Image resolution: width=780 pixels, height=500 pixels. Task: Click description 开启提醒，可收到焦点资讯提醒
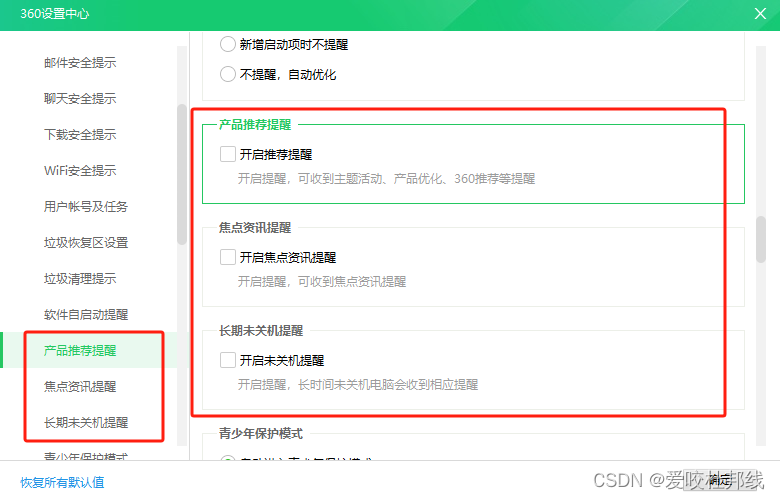[322, 282]
